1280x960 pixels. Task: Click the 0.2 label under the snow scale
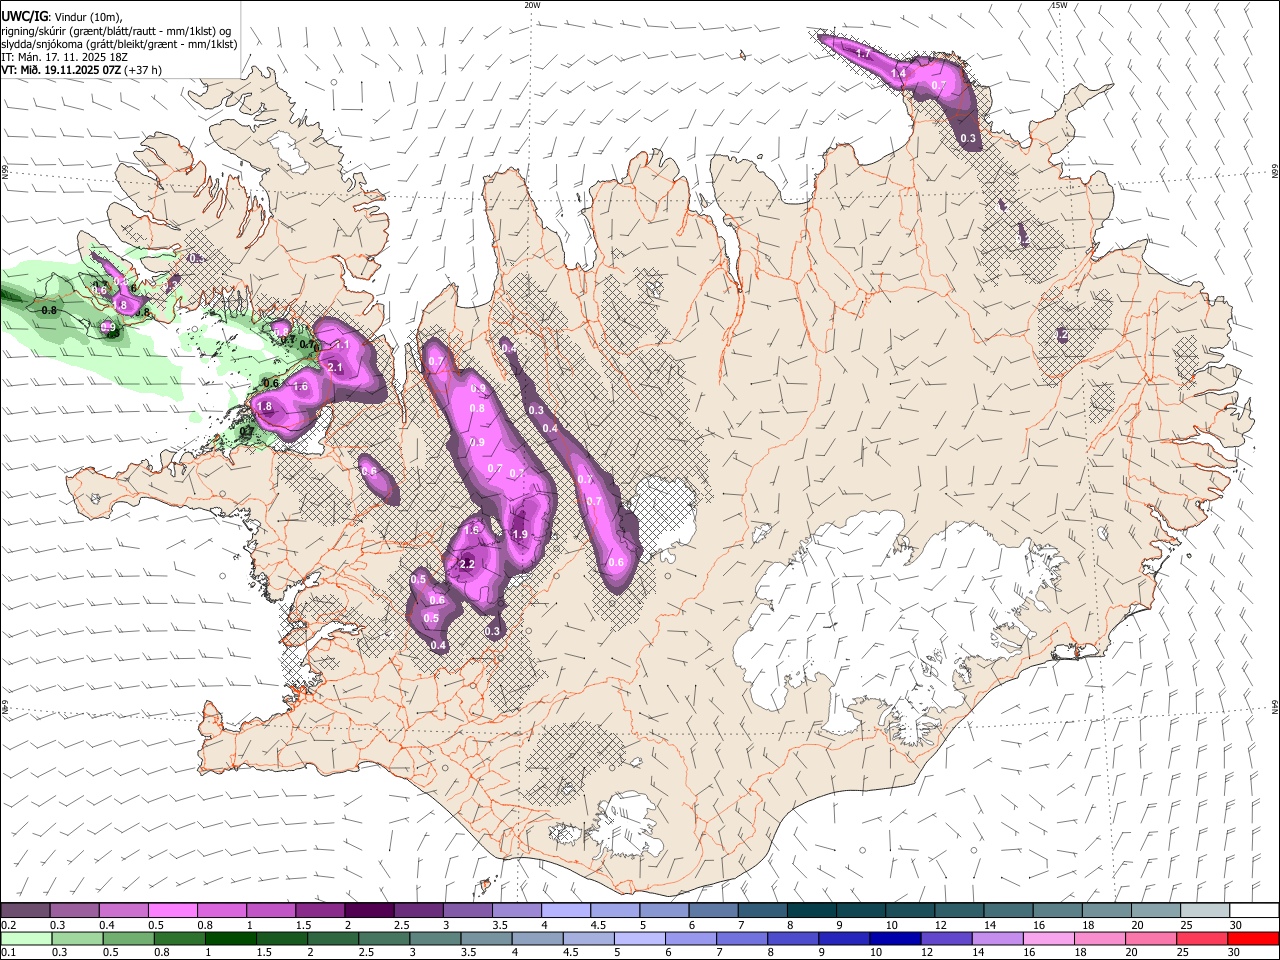(x=9, y=925)
